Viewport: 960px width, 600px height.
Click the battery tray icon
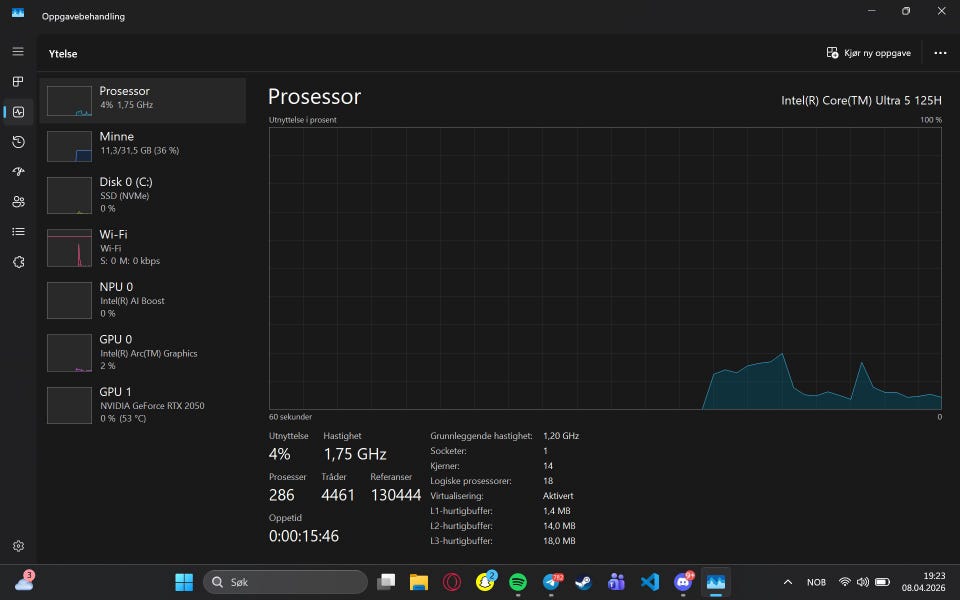882,582
